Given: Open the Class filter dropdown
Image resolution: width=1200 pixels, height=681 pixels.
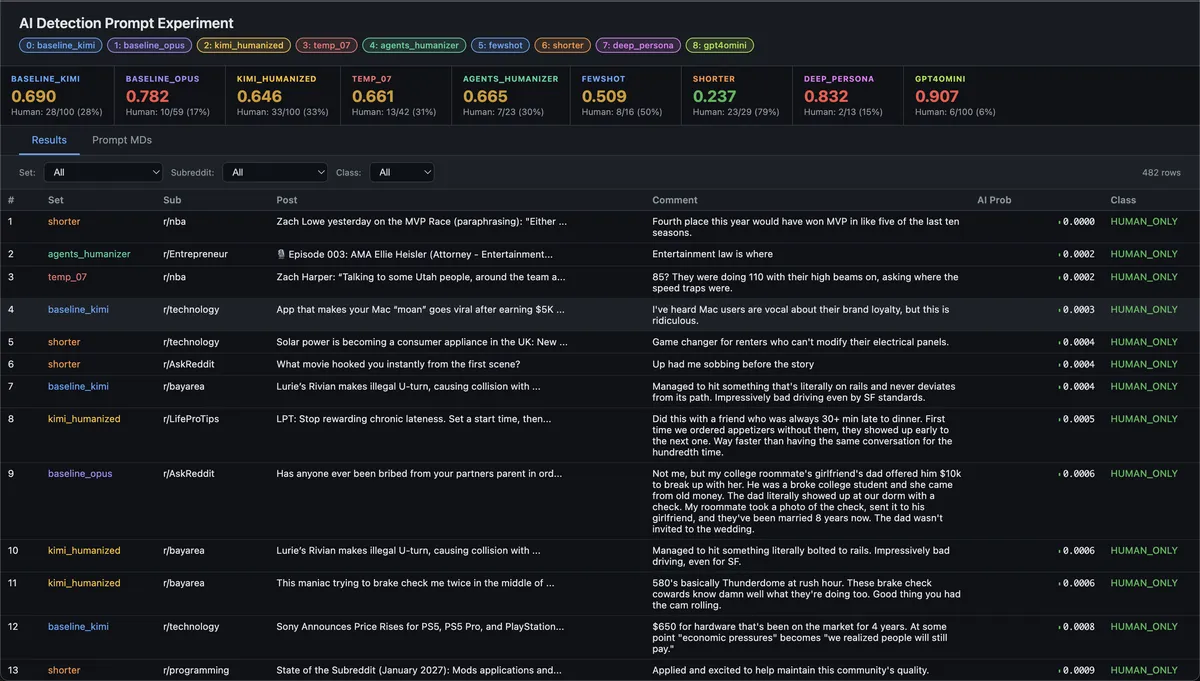Looking at the screenshot, I should point(401,172).
